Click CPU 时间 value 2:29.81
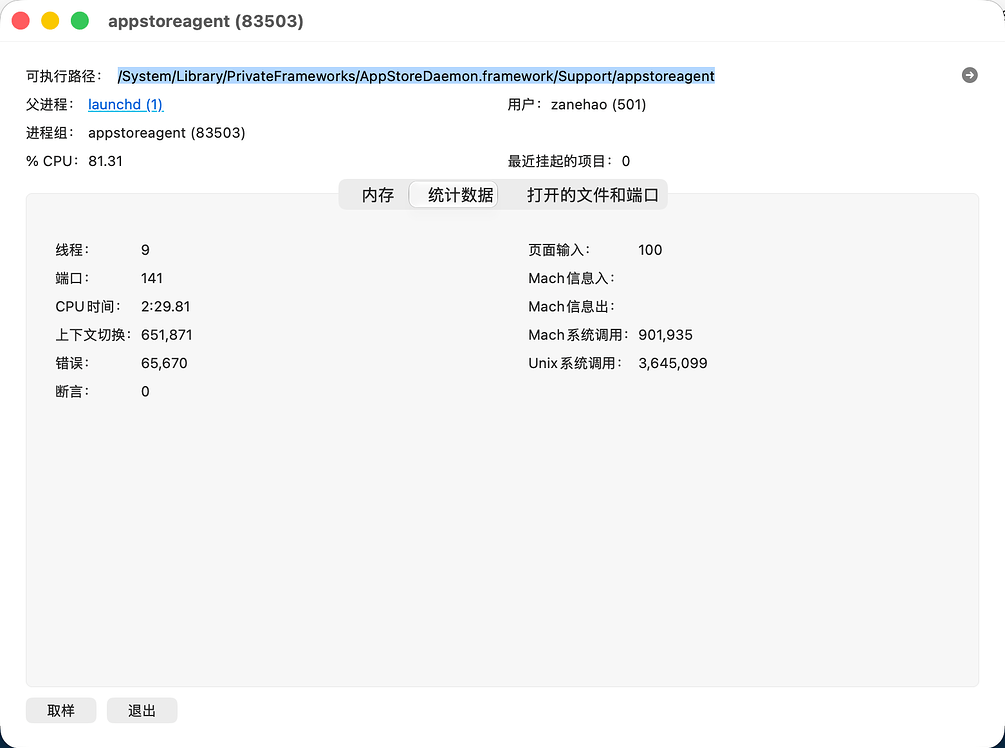 coord(165,306)
